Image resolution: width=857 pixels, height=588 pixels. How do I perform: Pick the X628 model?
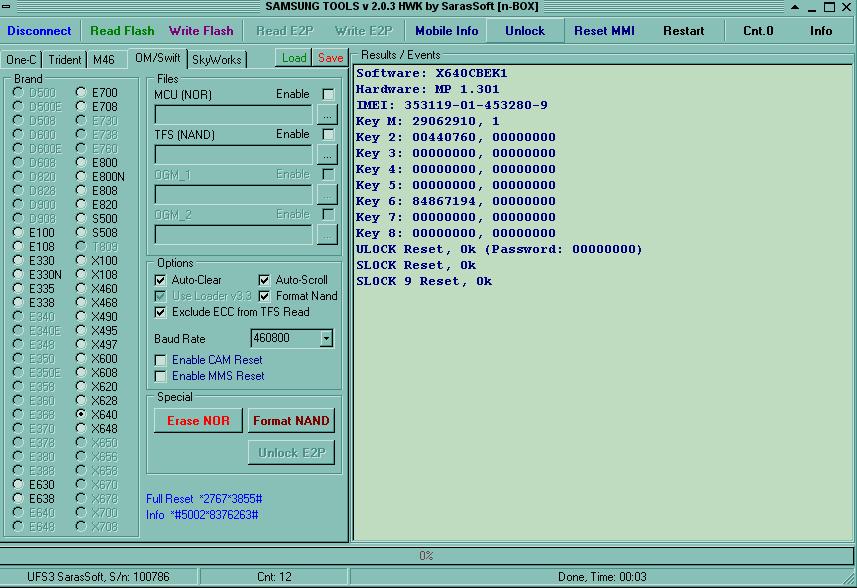click(81, 401)
